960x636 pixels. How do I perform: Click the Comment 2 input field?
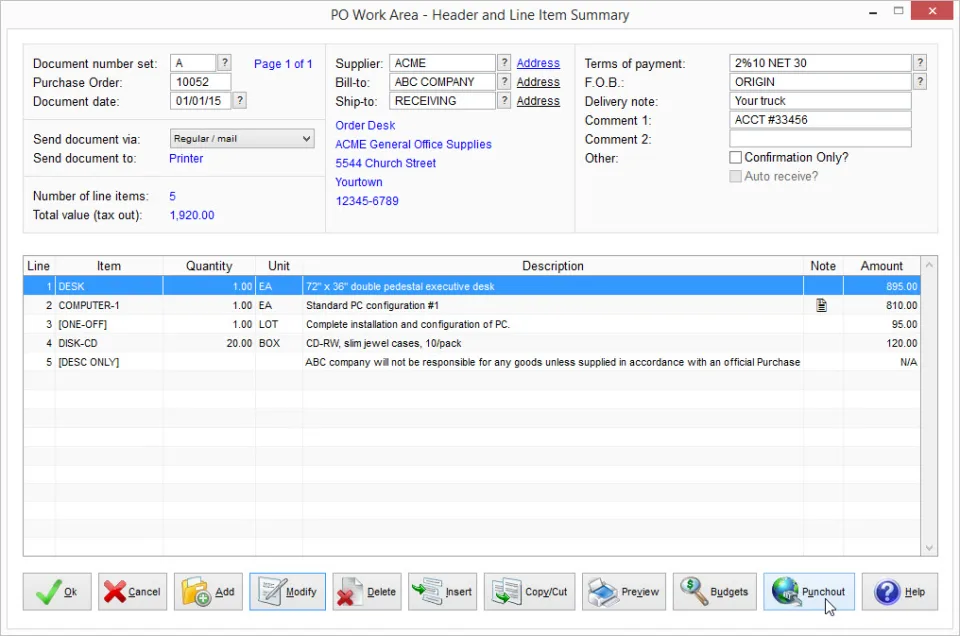[820, 139]
